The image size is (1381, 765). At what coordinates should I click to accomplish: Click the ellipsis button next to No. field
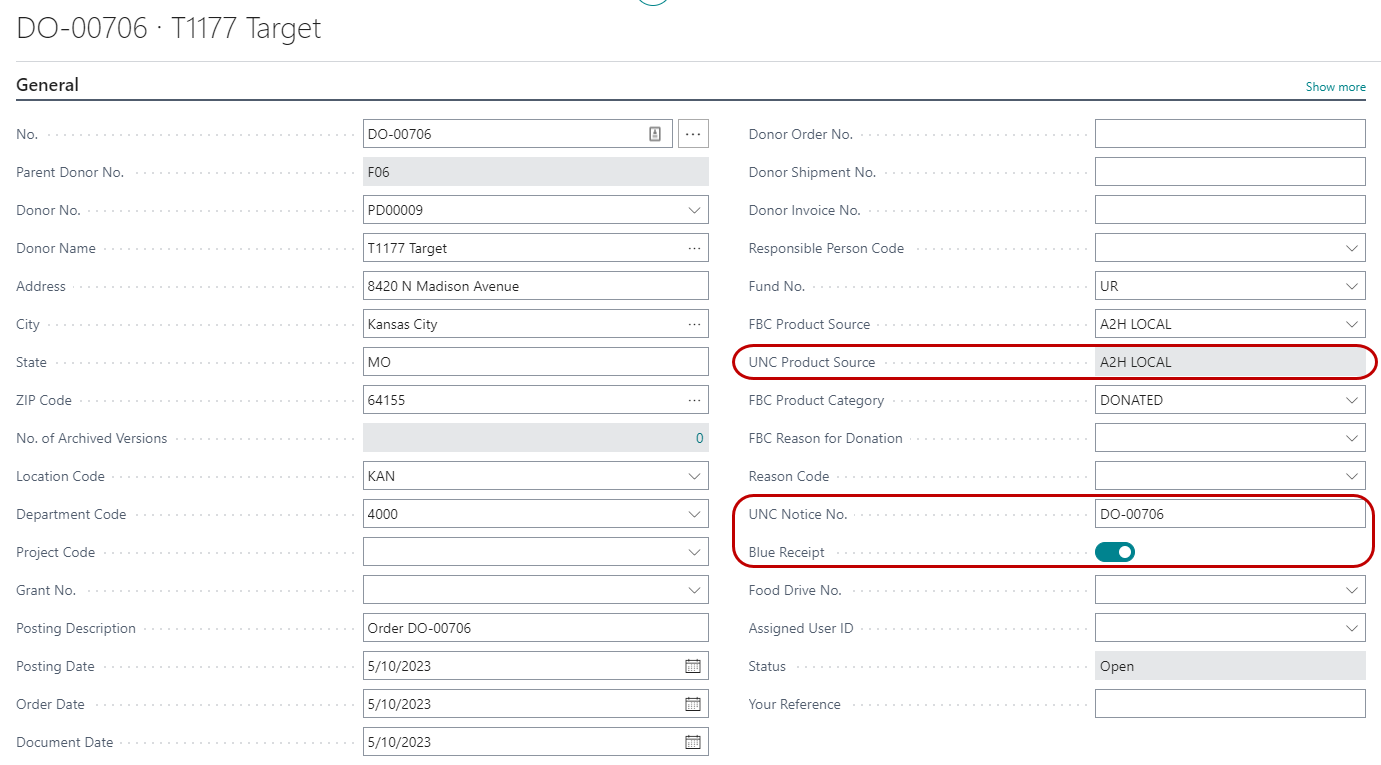pyautogui.click(x=693, y=134)
